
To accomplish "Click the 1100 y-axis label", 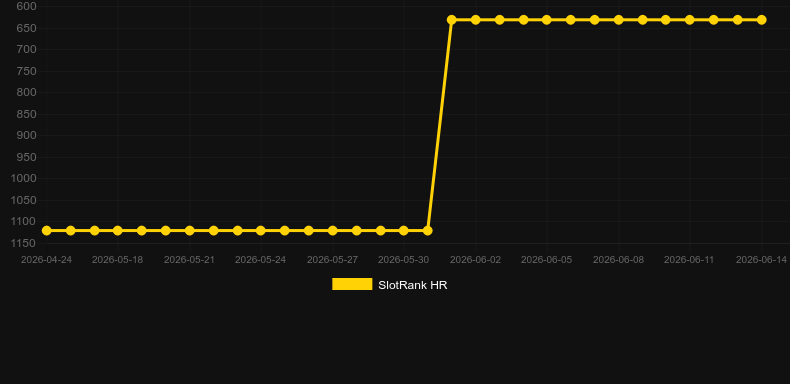I will (23, 221).
